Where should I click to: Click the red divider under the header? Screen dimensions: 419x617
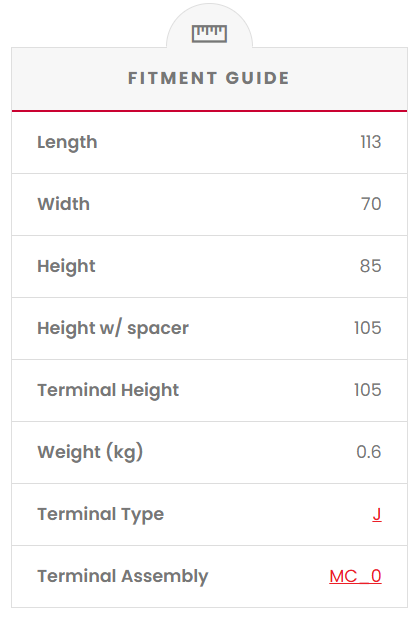[x=209, y=111]
